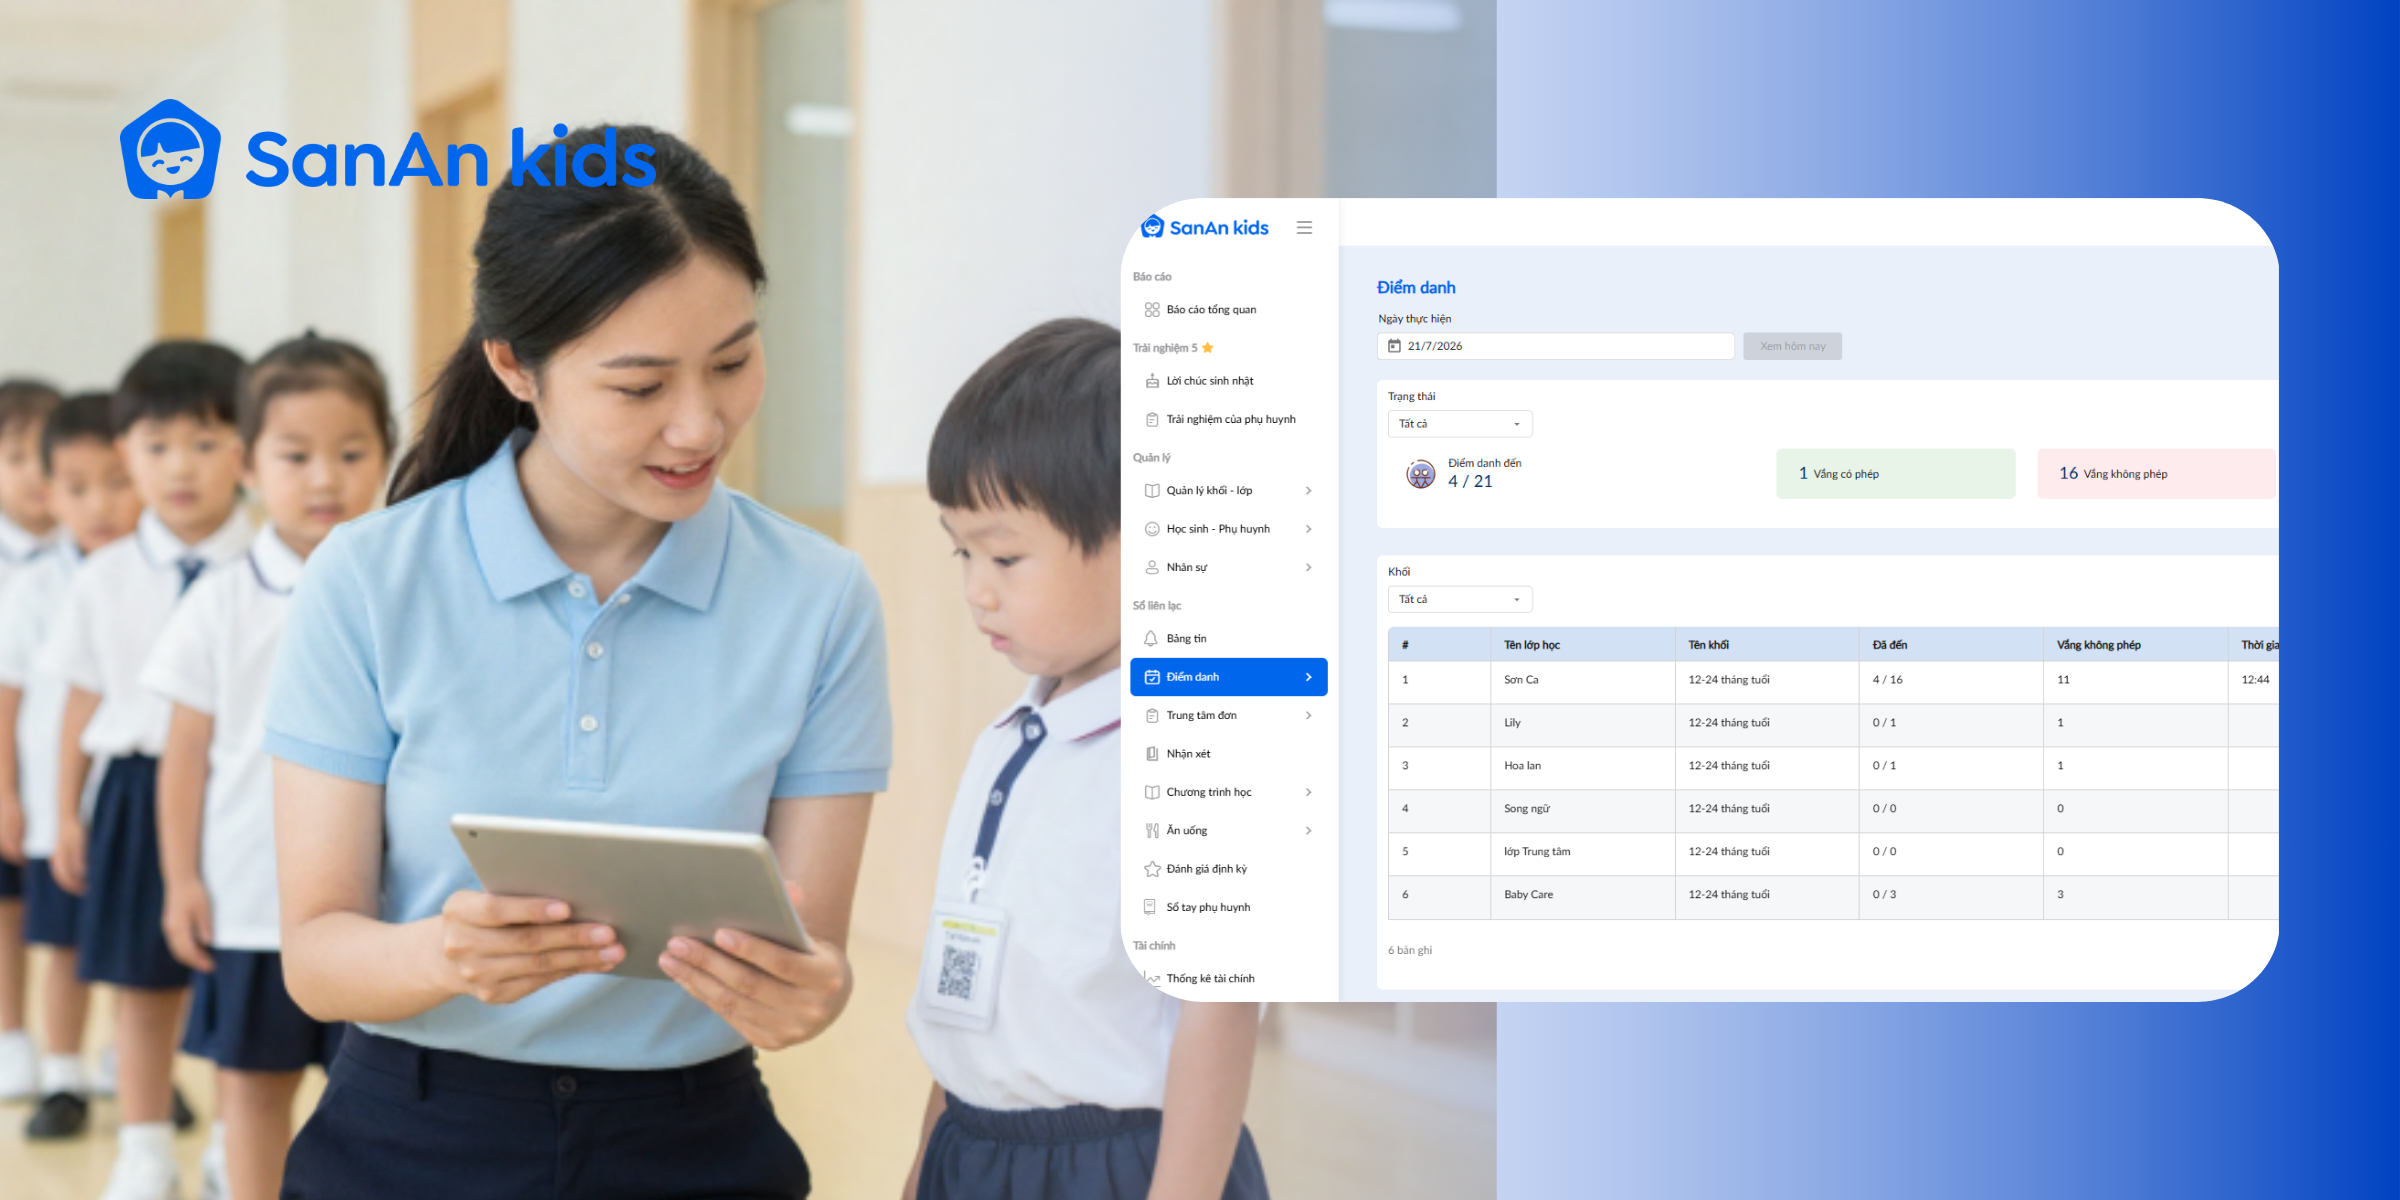Open Báo cáo tổng quan grid icon
This screenshot has height=1200, width=2400.
1152,310
